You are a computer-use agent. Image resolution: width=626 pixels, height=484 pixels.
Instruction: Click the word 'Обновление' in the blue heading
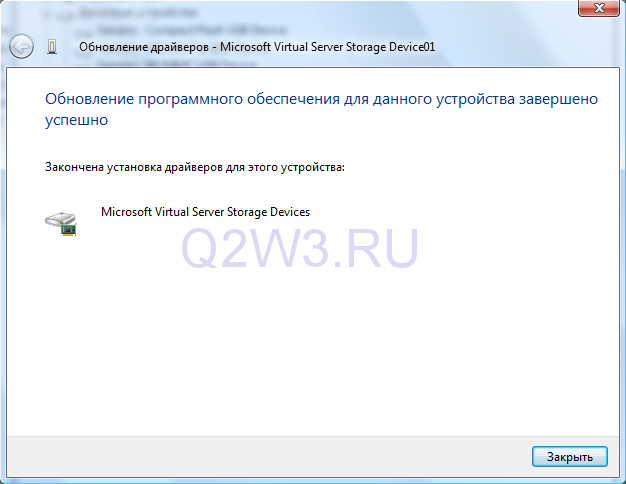(87, 99)
